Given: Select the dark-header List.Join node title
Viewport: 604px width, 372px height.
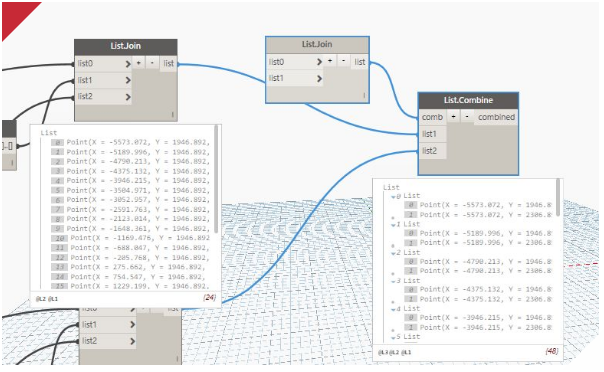Looking at the screenshot, I should pyautogui.click(x=126, y=46).
